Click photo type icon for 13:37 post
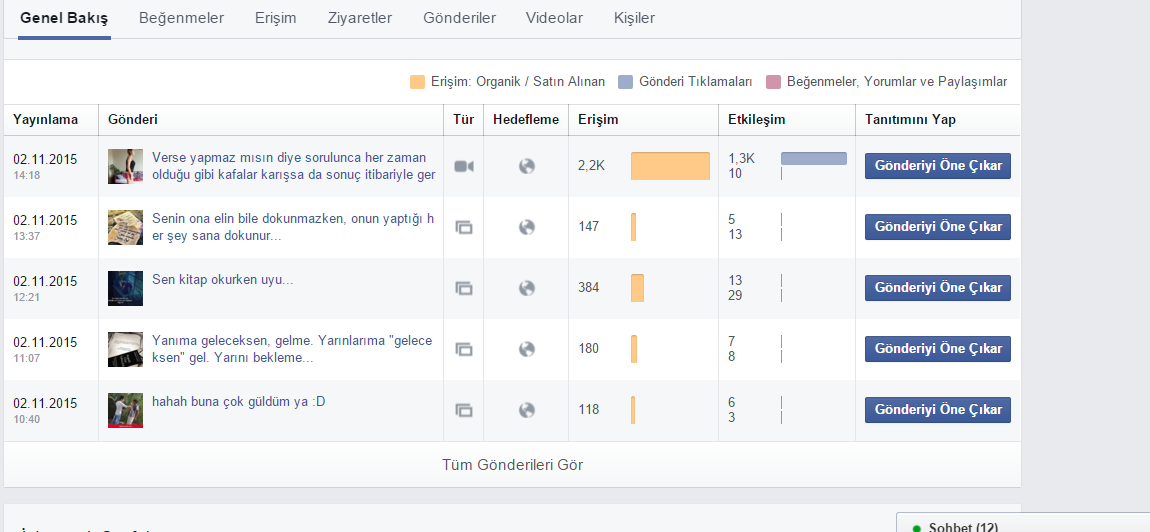 tap(464, 227)
